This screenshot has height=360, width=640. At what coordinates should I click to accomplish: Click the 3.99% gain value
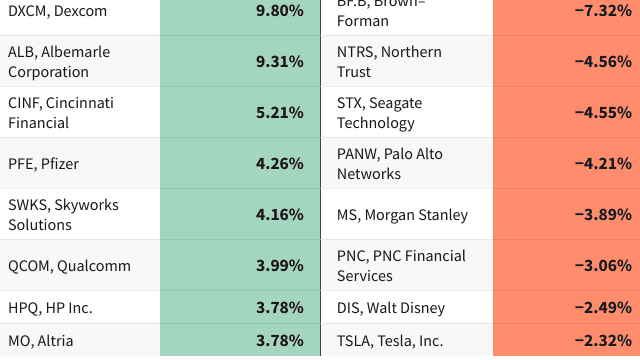280,266
